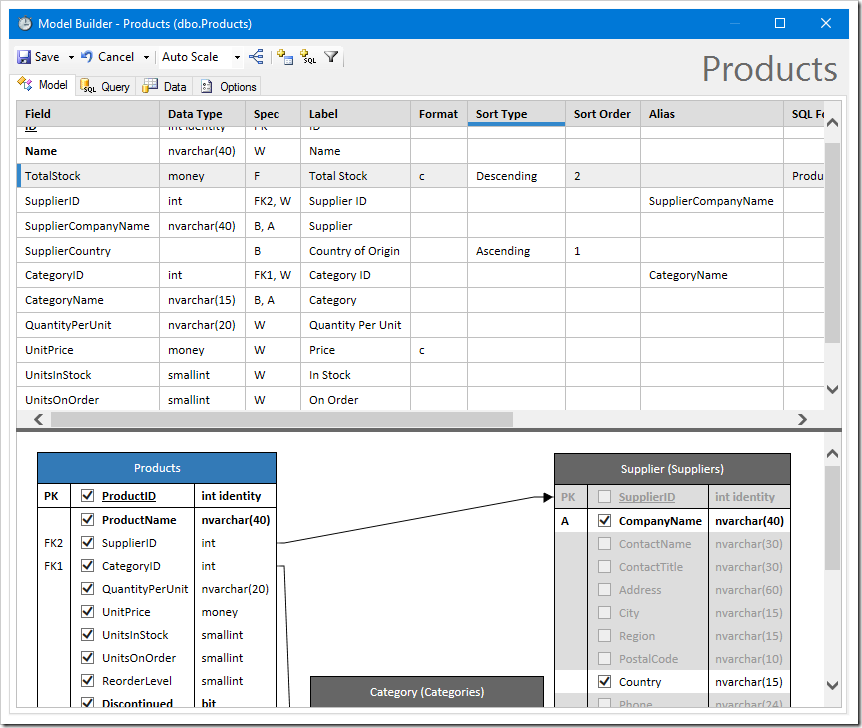
Task: Click the Ascending sort type cell
Action: pyautogui.click(x=516, y=251)
